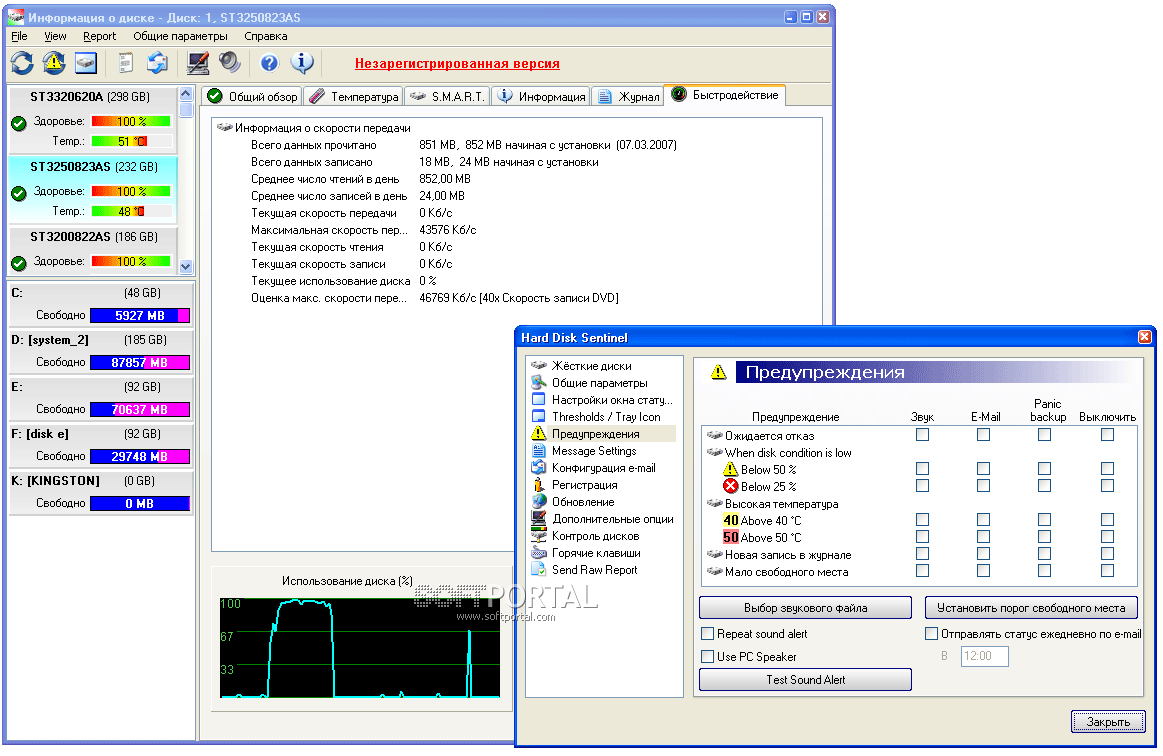Click D: drive free space bar 87857 MB
1163x756 pixels.
pos(139,363)
